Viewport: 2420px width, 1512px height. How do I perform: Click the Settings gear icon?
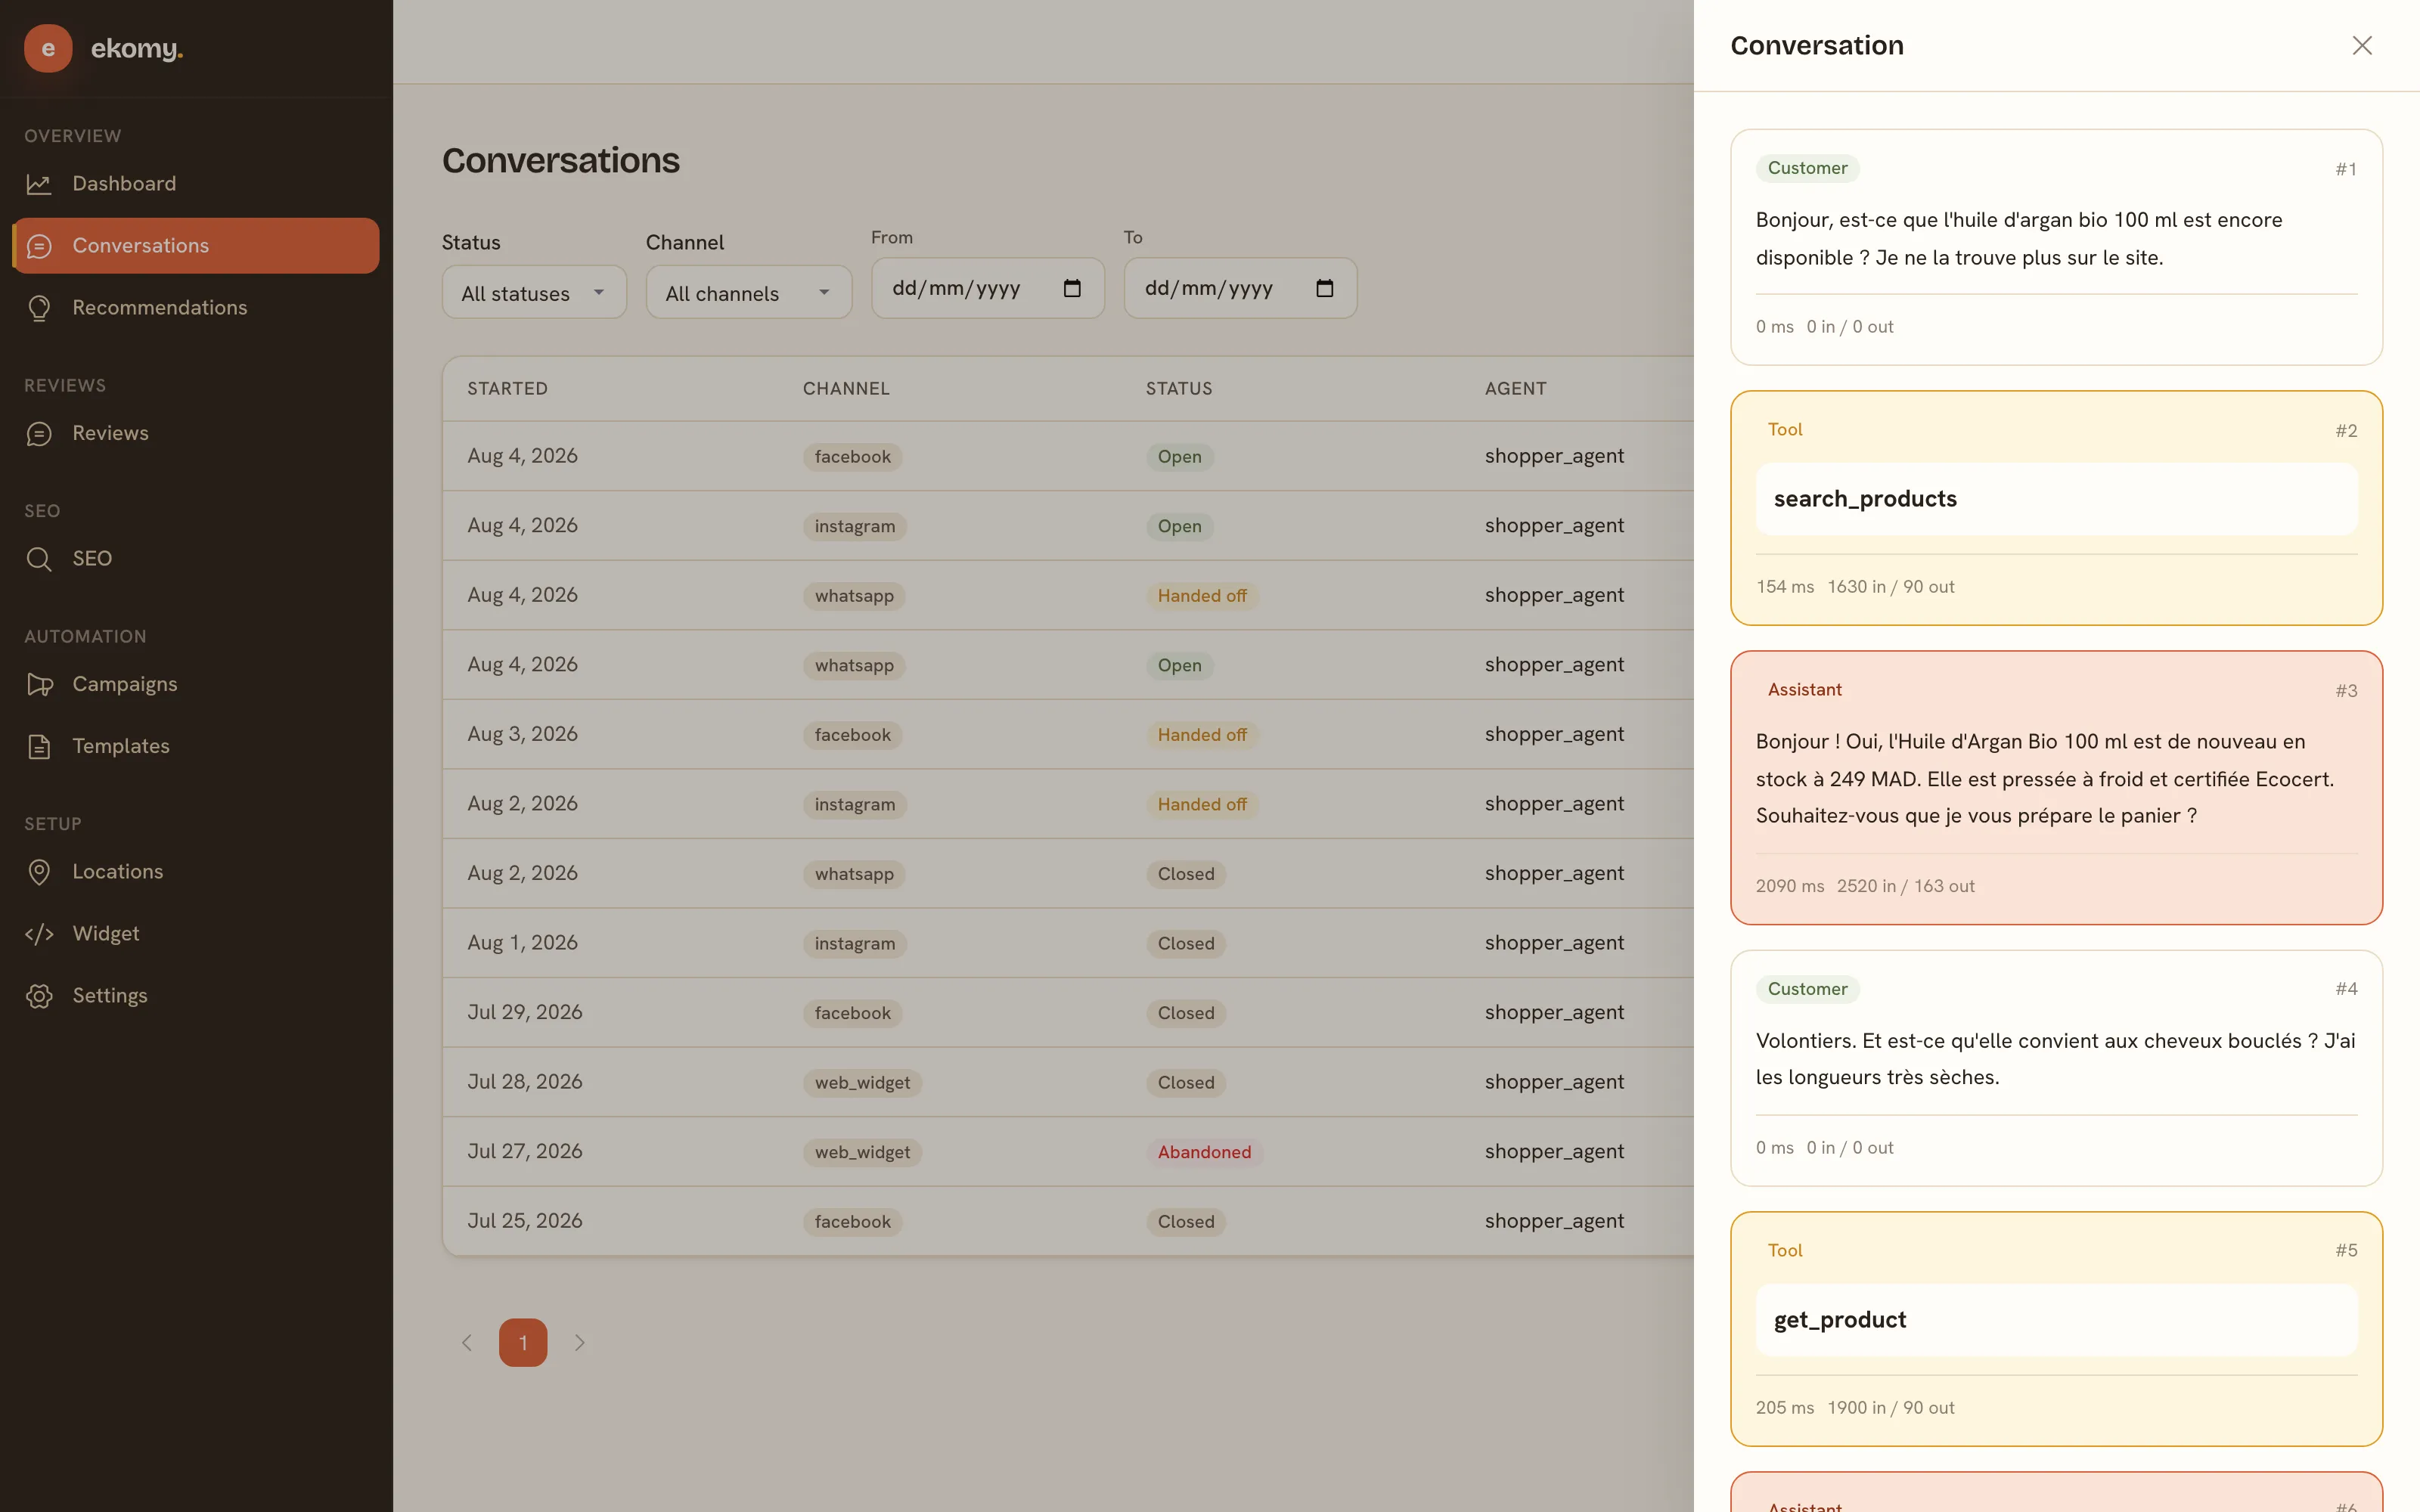tap(39, 996)
